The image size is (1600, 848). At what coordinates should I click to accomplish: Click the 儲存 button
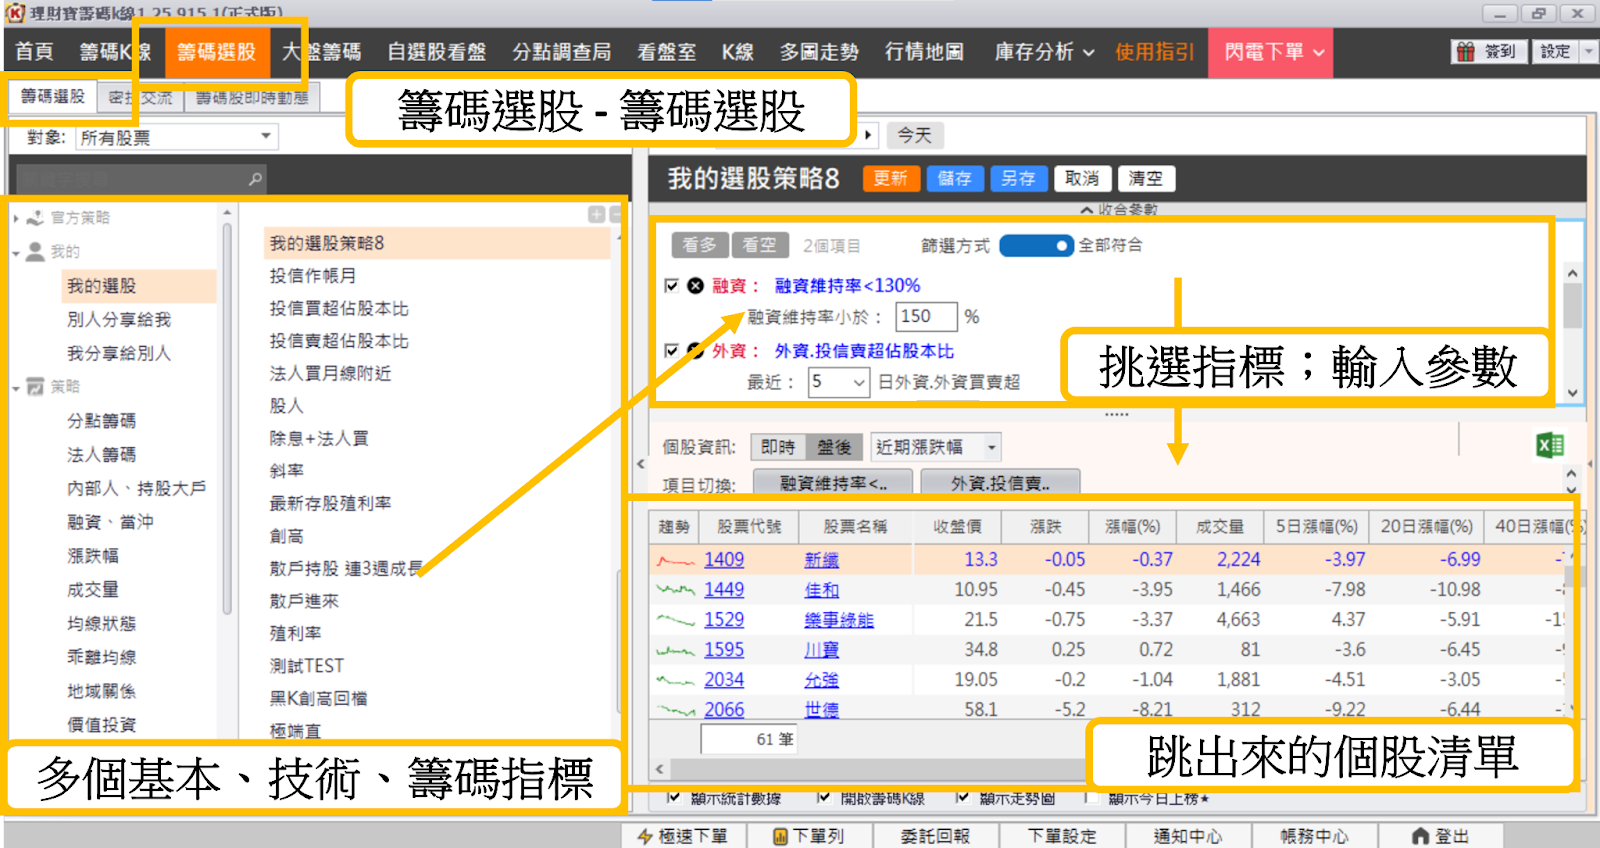pyautogui.click(x=954, y=178)
